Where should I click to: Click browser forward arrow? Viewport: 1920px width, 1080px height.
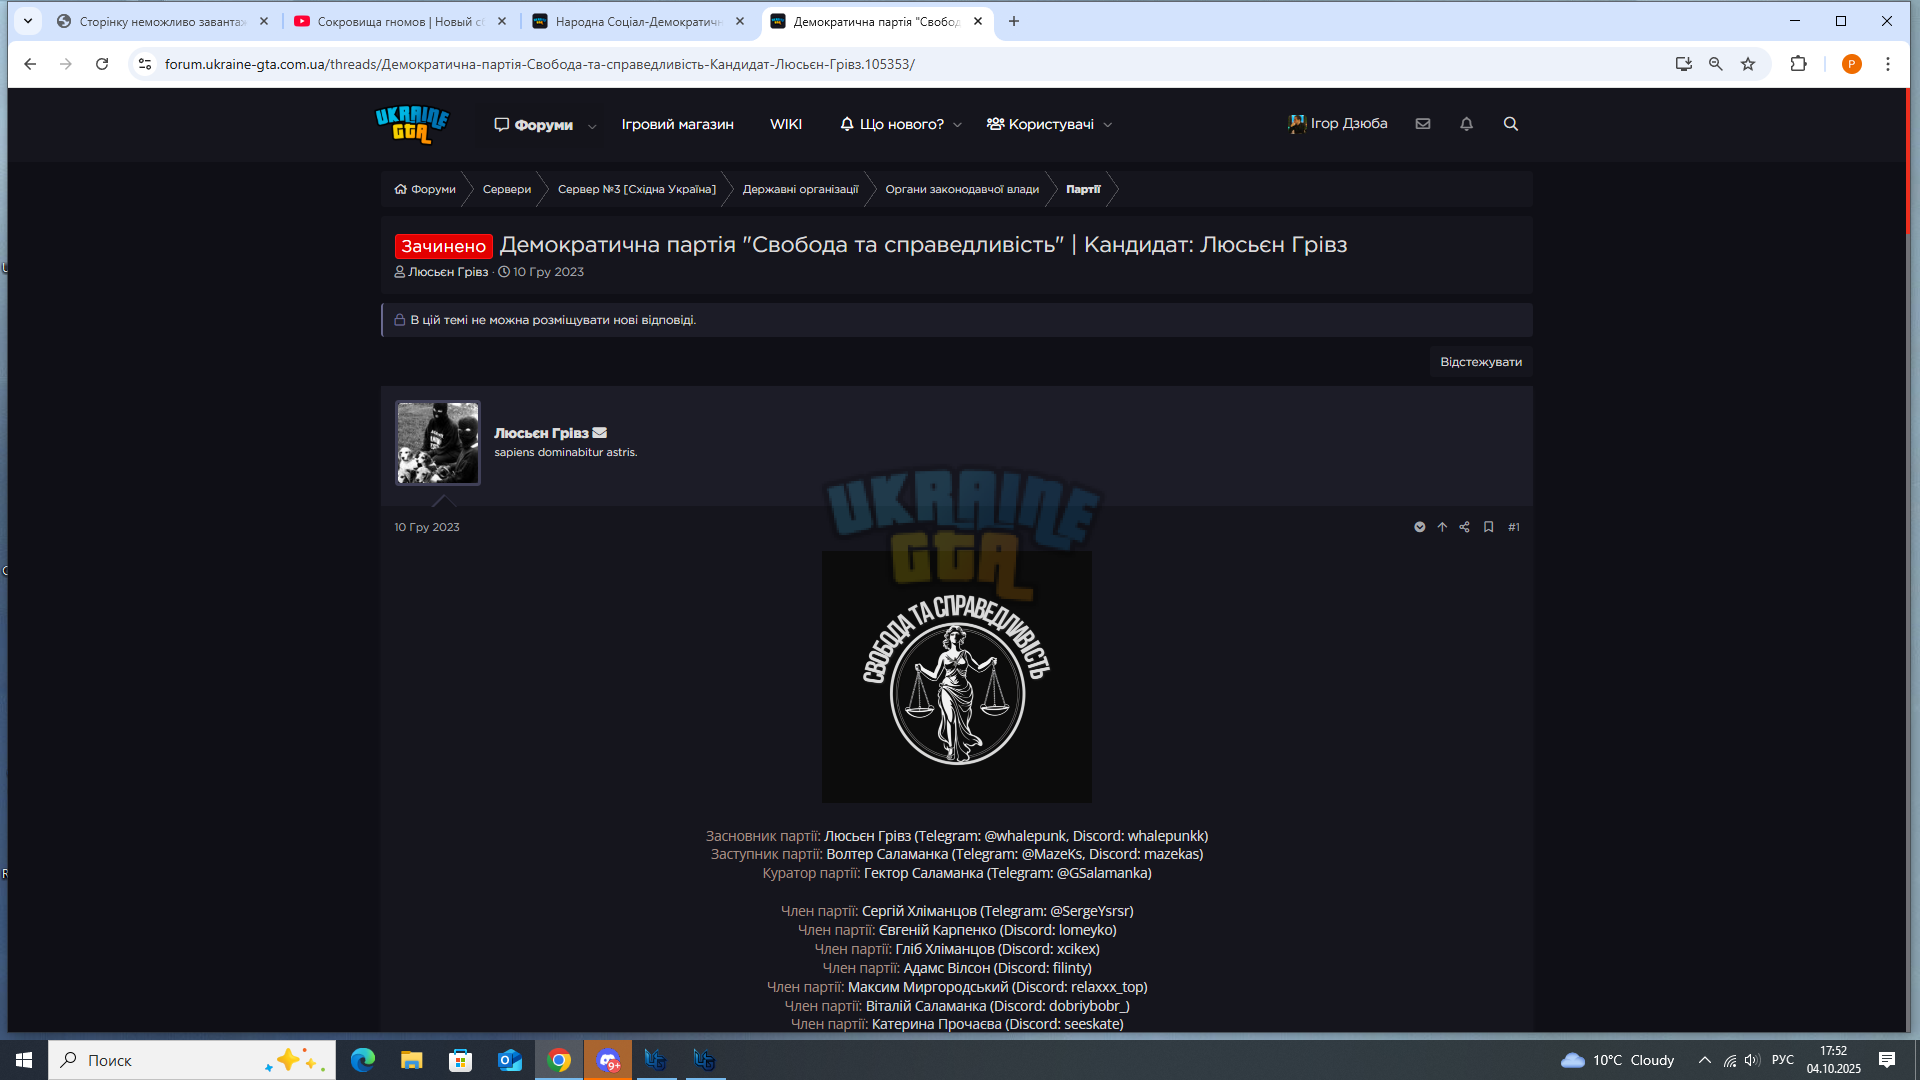pos(66,64)
